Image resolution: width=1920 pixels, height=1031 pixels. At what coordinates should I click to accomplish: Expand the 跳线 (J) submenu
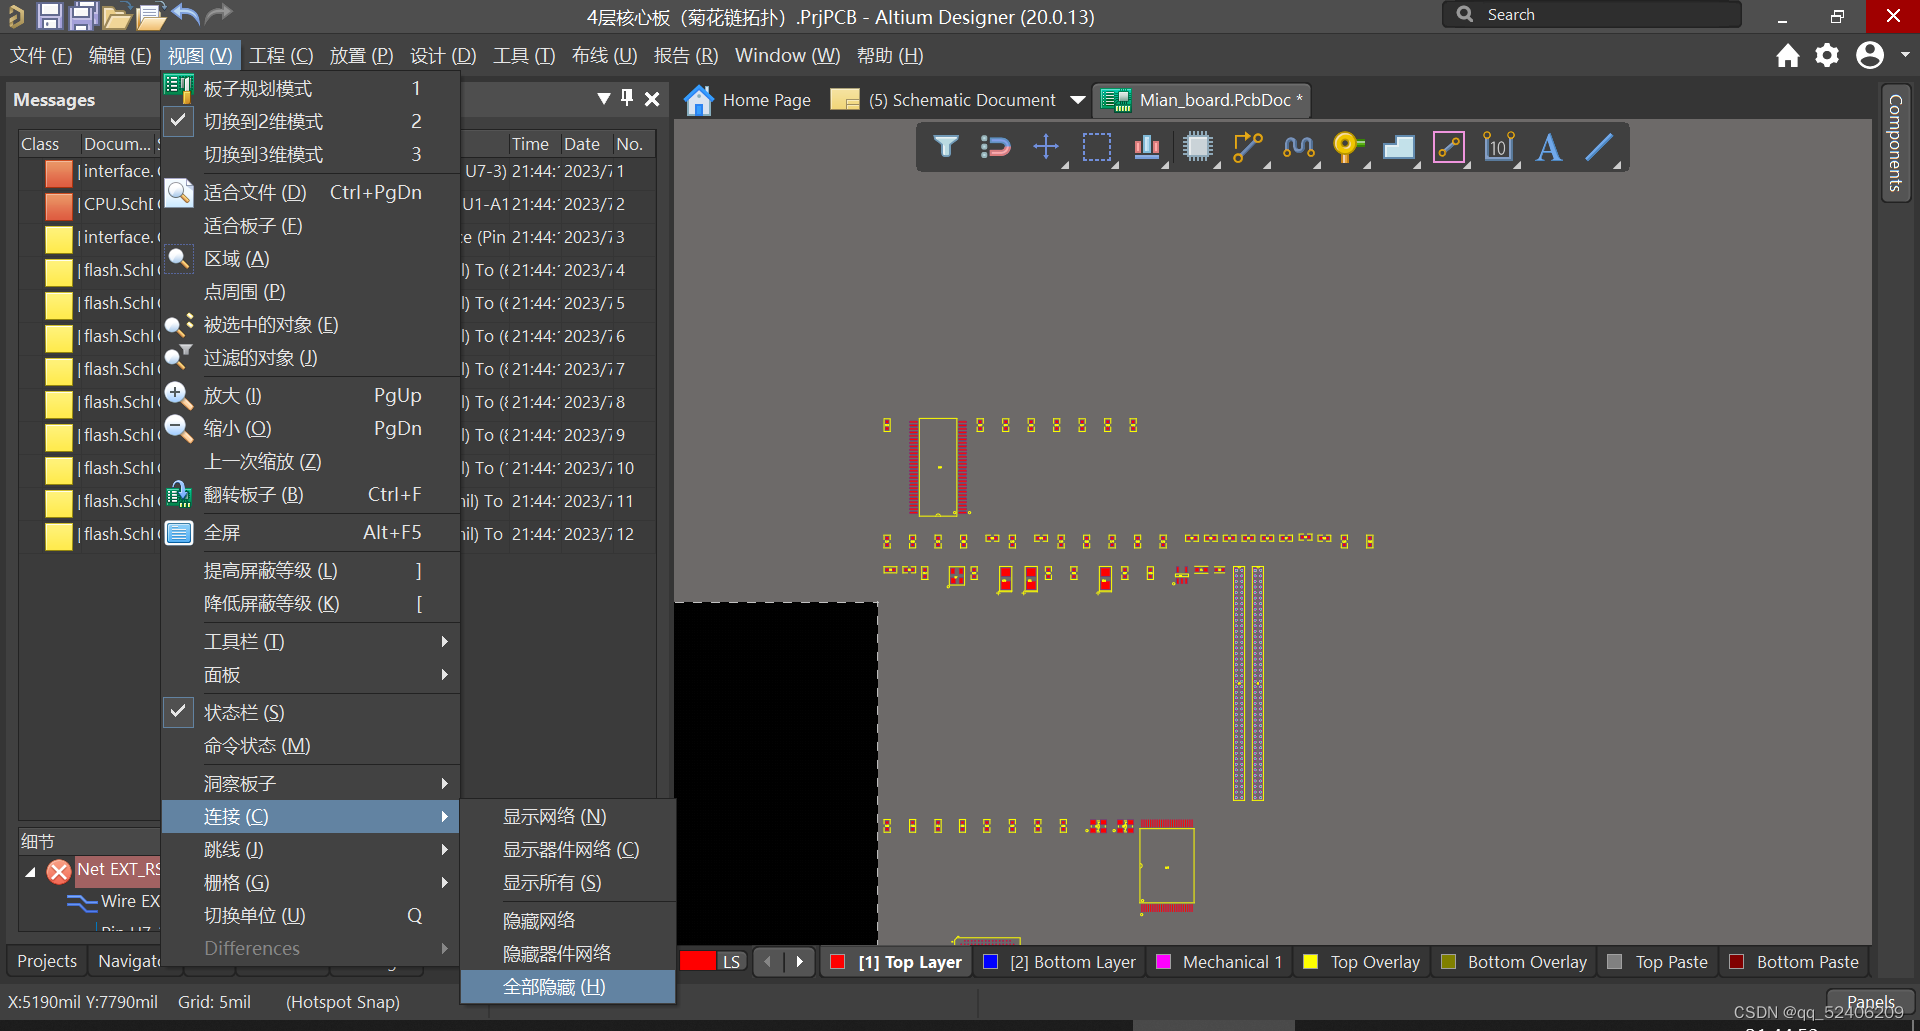coord(310,849)
